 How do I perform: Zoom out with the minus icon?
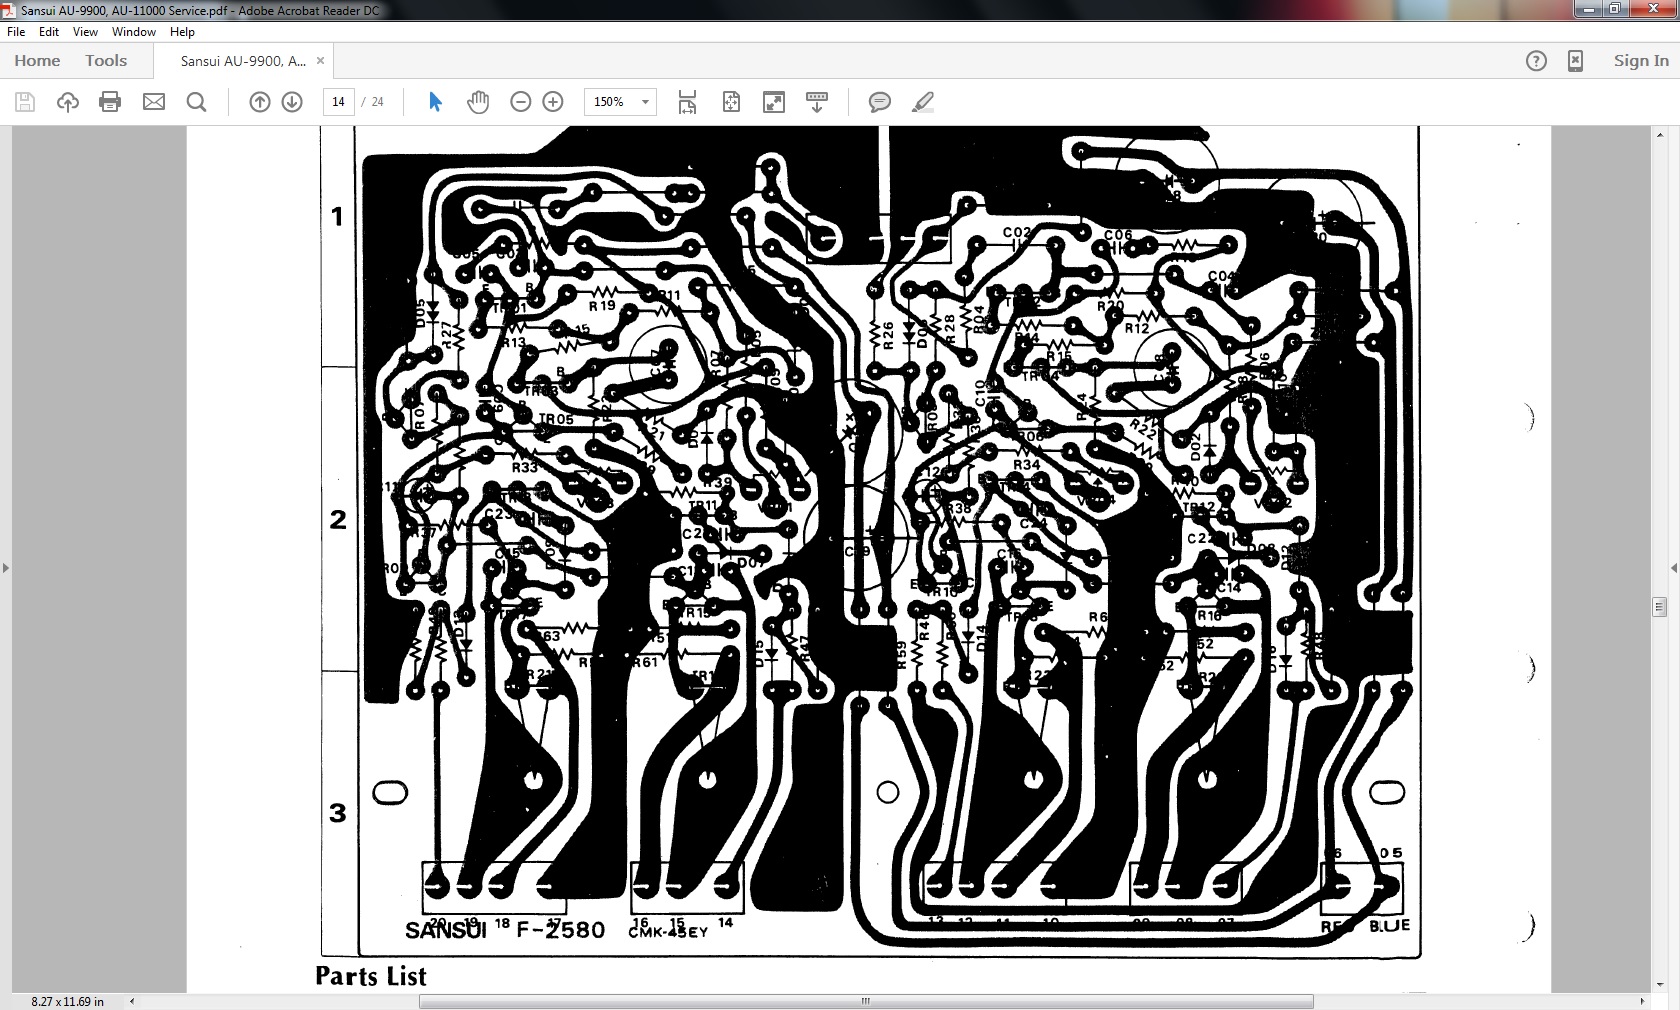point(520,102)
